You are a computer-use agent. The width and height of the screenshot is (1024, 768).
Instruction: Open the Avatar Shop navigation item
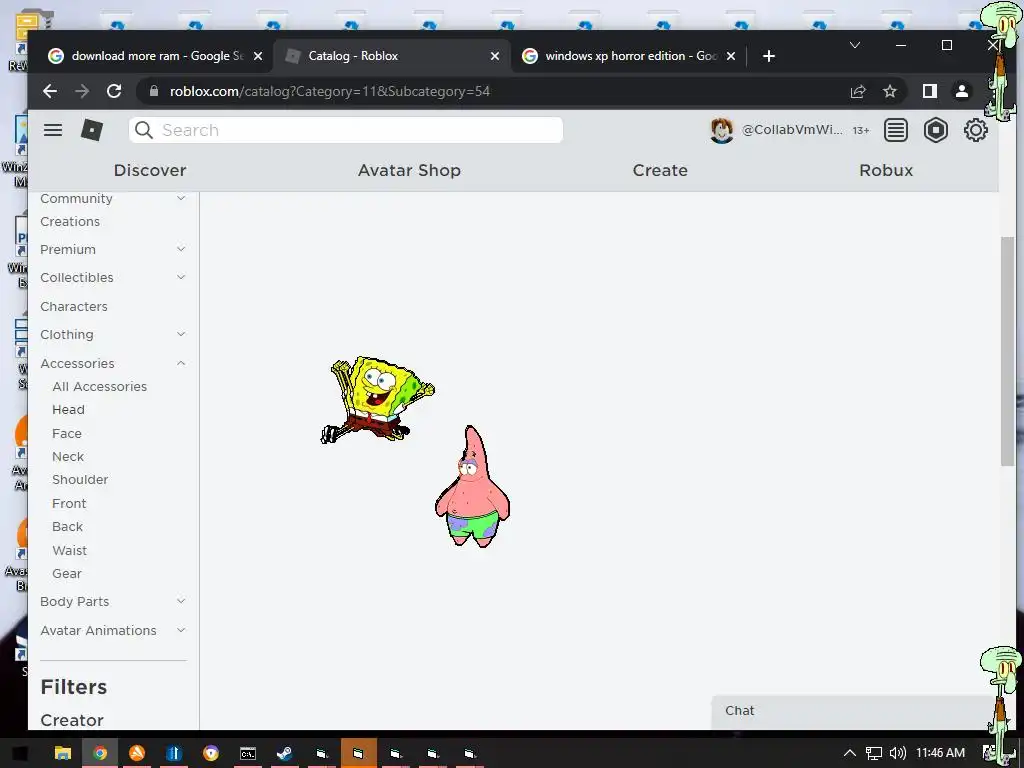click(409, 170)
